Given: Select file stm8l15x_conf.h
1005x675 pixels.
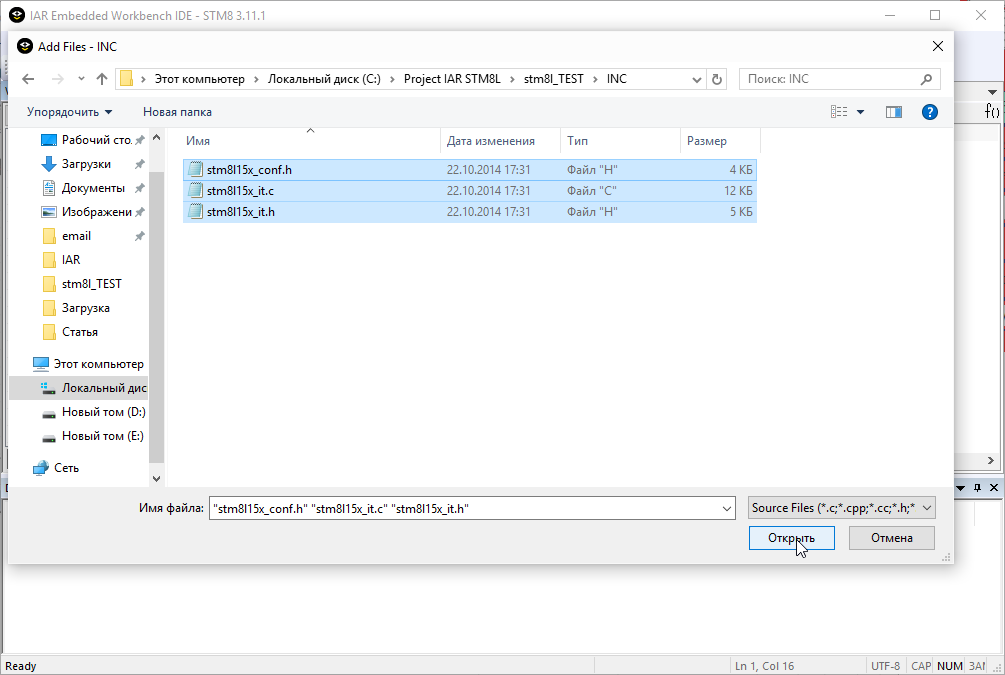Looking at the screenshot, I should click(470, 170).
